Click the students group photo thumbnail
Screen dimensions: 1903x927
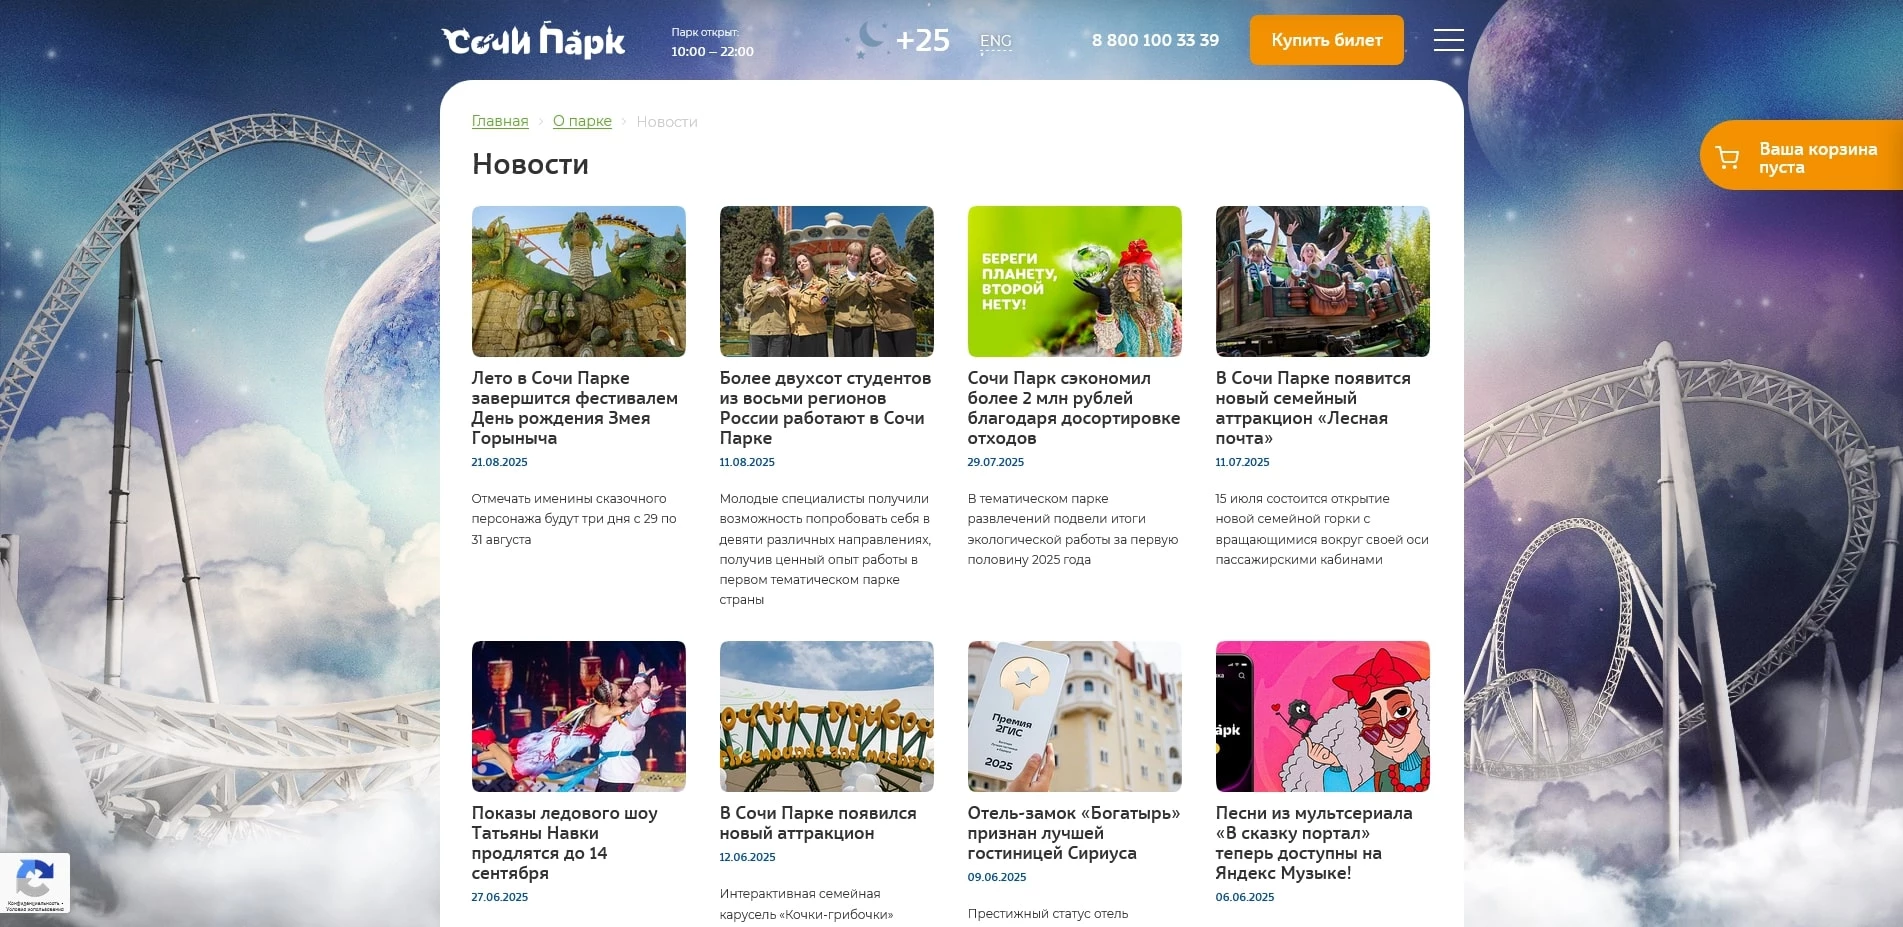click(826, 281)
